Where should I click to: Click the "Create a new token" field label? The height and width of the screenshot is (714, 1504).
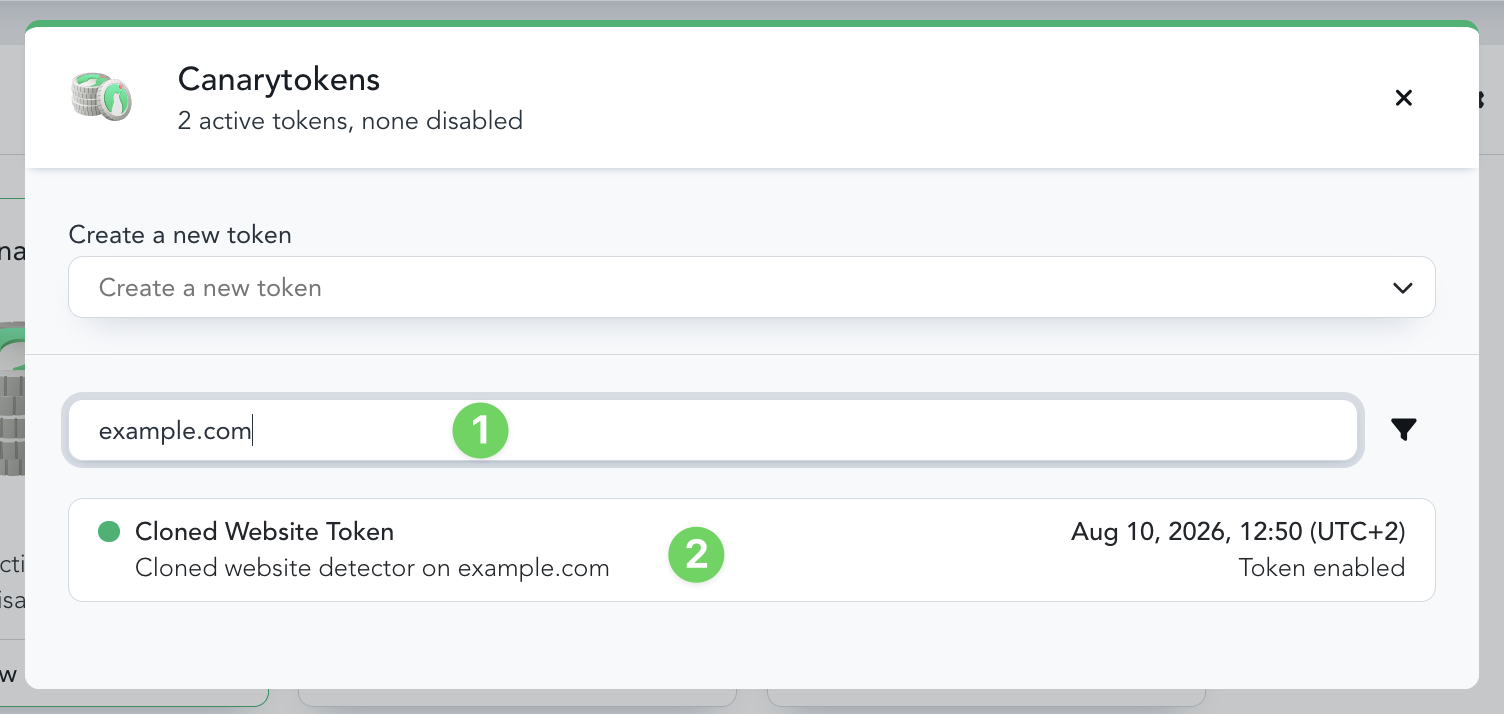coord(180,235)
